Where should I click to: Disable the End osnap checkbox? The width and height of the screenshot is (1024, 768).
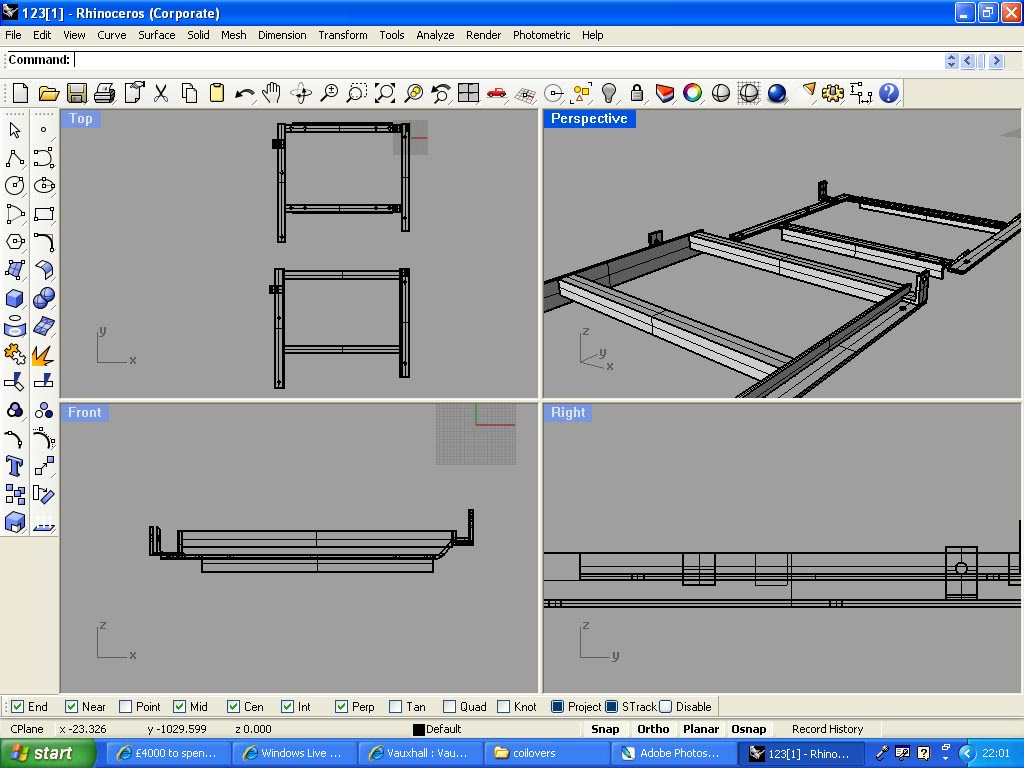(17, 706)
